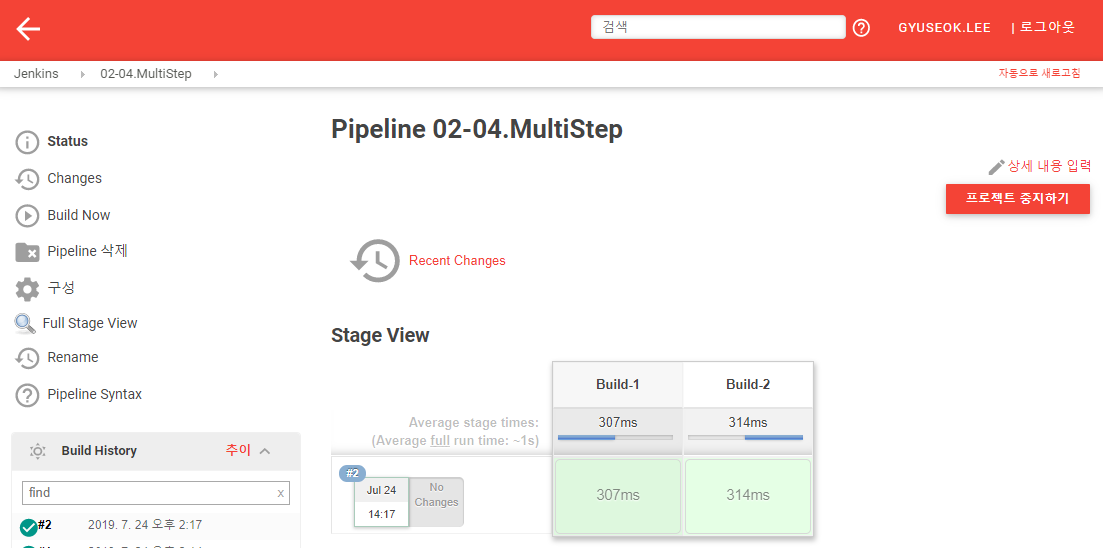Click the Status info icon
Screen dimensions: 1103x548
(27, 142)
